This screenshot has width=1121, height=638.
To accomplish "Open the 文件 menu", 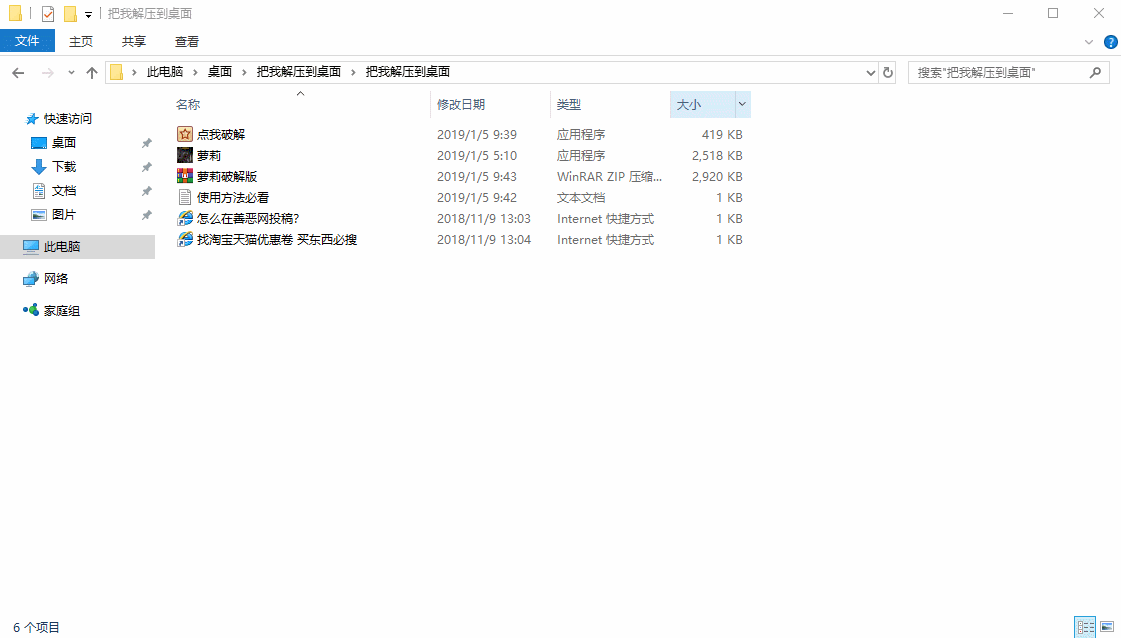I will 27,41.
